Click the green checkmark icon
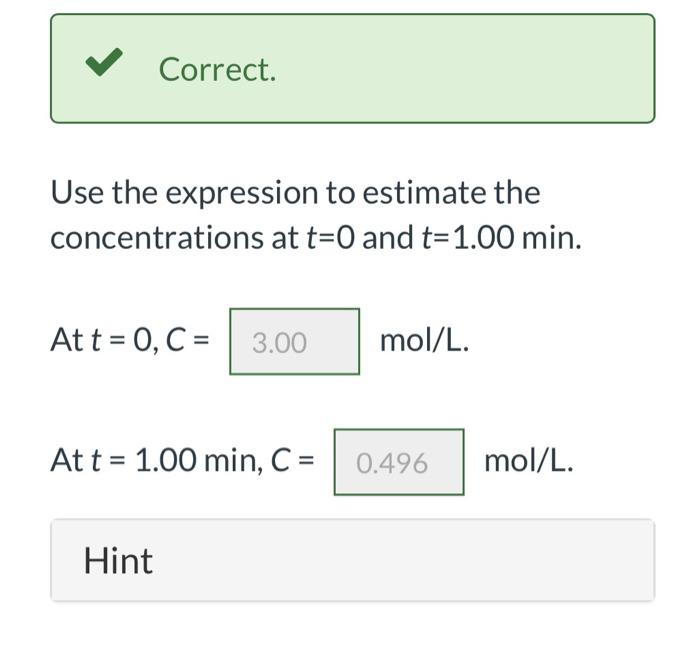 tap(104, 62)
